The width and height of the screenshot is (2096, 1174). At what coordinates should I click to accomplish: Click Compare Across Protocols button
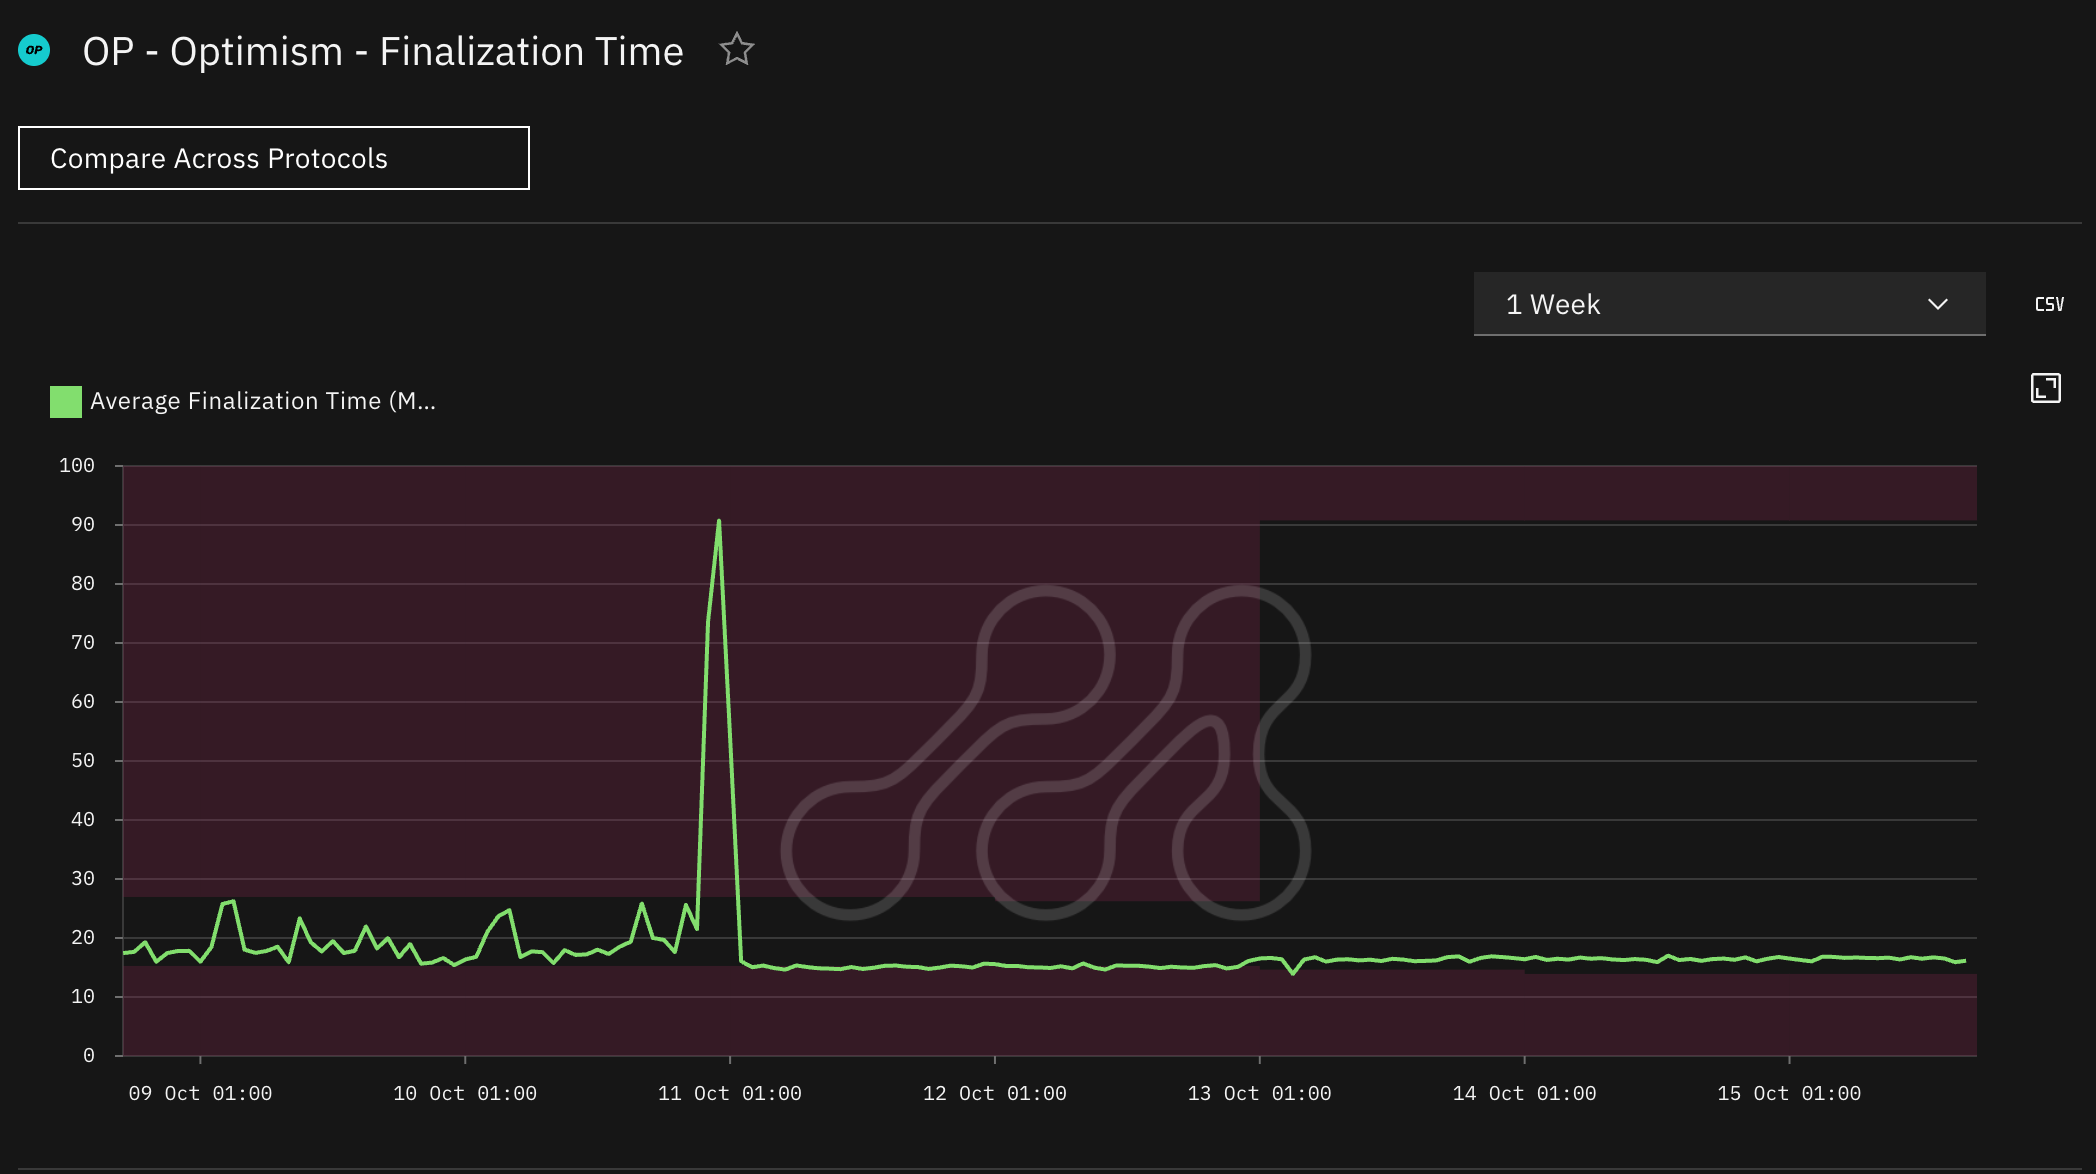point(273,158)
